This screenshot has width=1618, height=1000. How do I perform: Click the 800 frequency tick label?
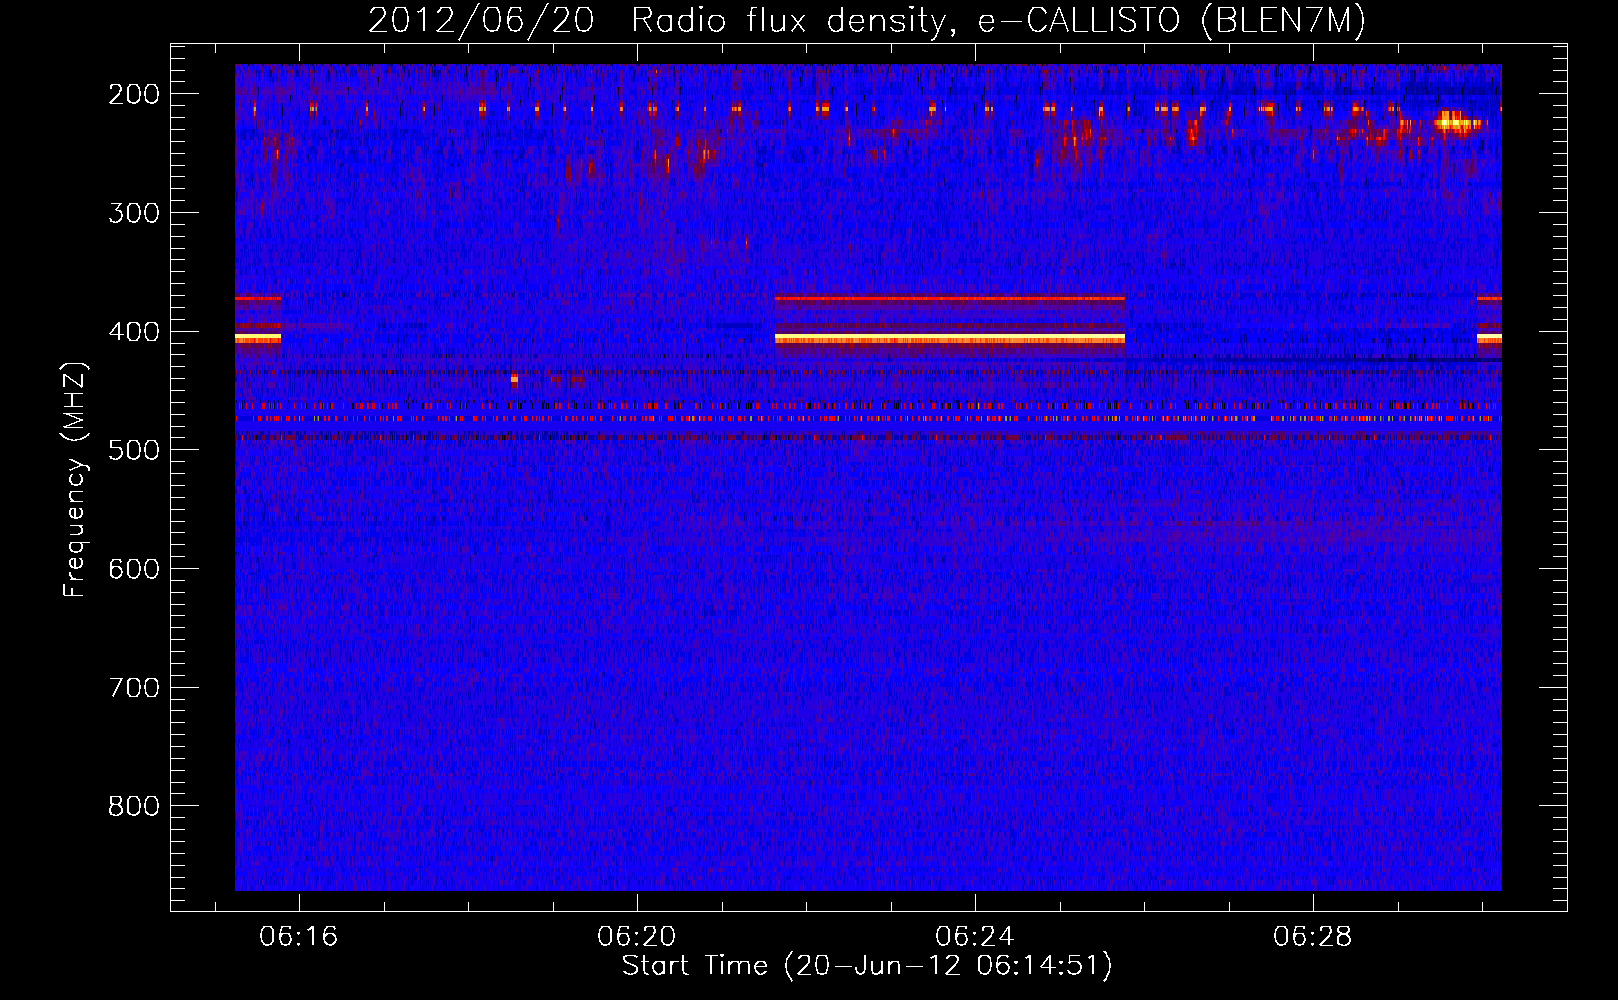(134, 806)
